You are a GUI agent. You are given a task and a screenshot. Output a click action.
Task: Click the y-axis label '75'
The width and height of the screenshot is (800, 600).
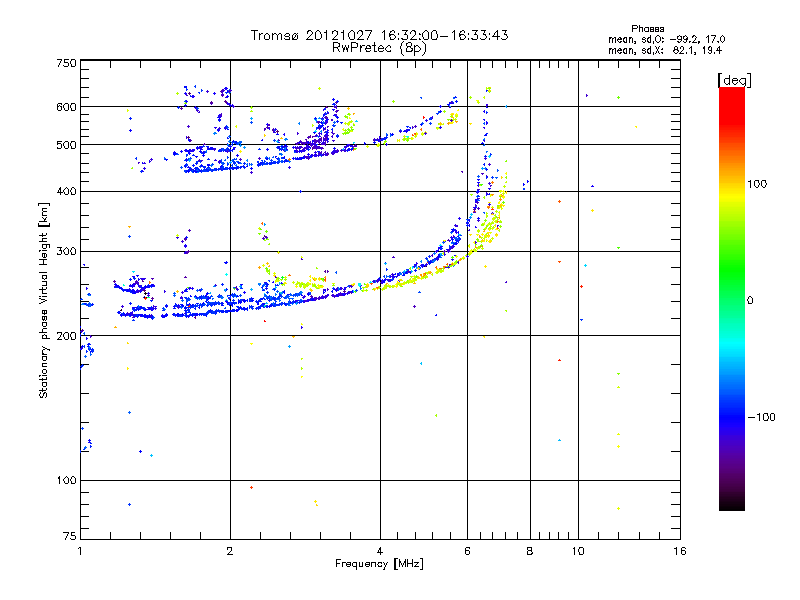(70, 536)
